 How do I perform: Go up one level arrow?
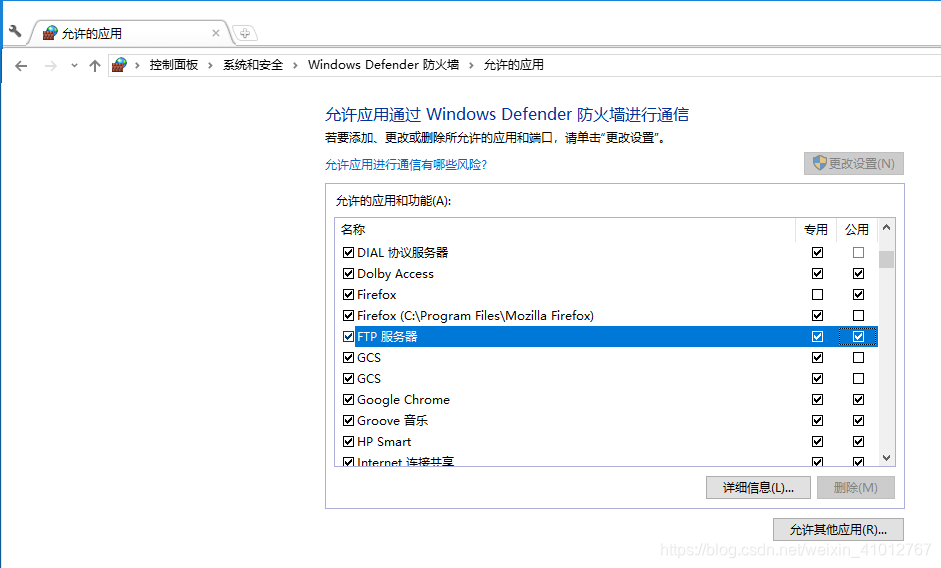pyautogui.click(x=95, y=65)
